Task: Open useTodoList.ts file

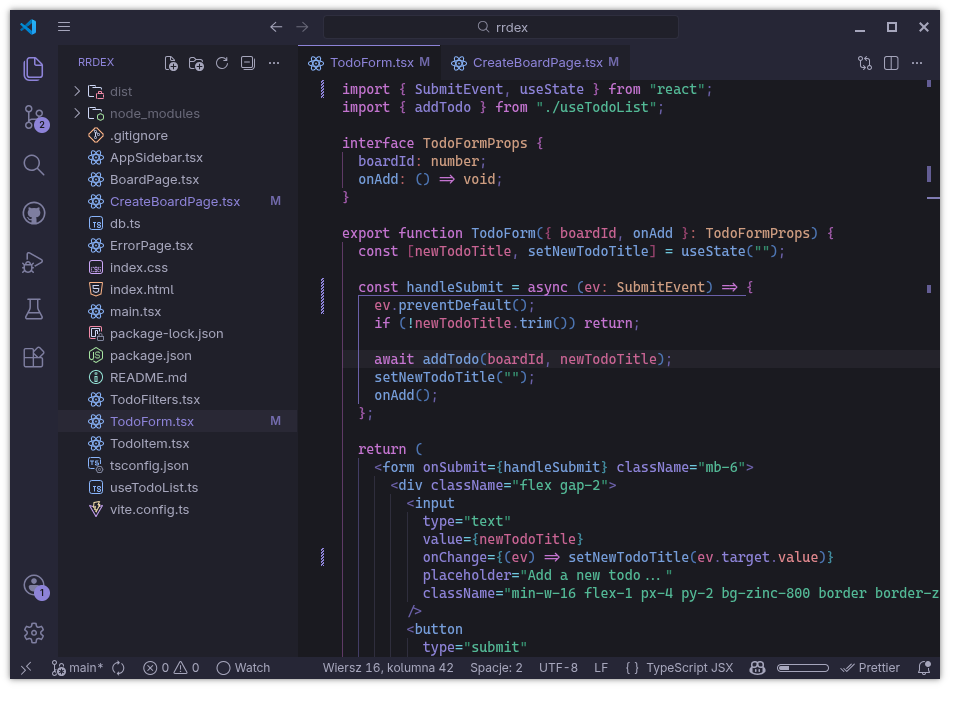Action: coord(178,488)
